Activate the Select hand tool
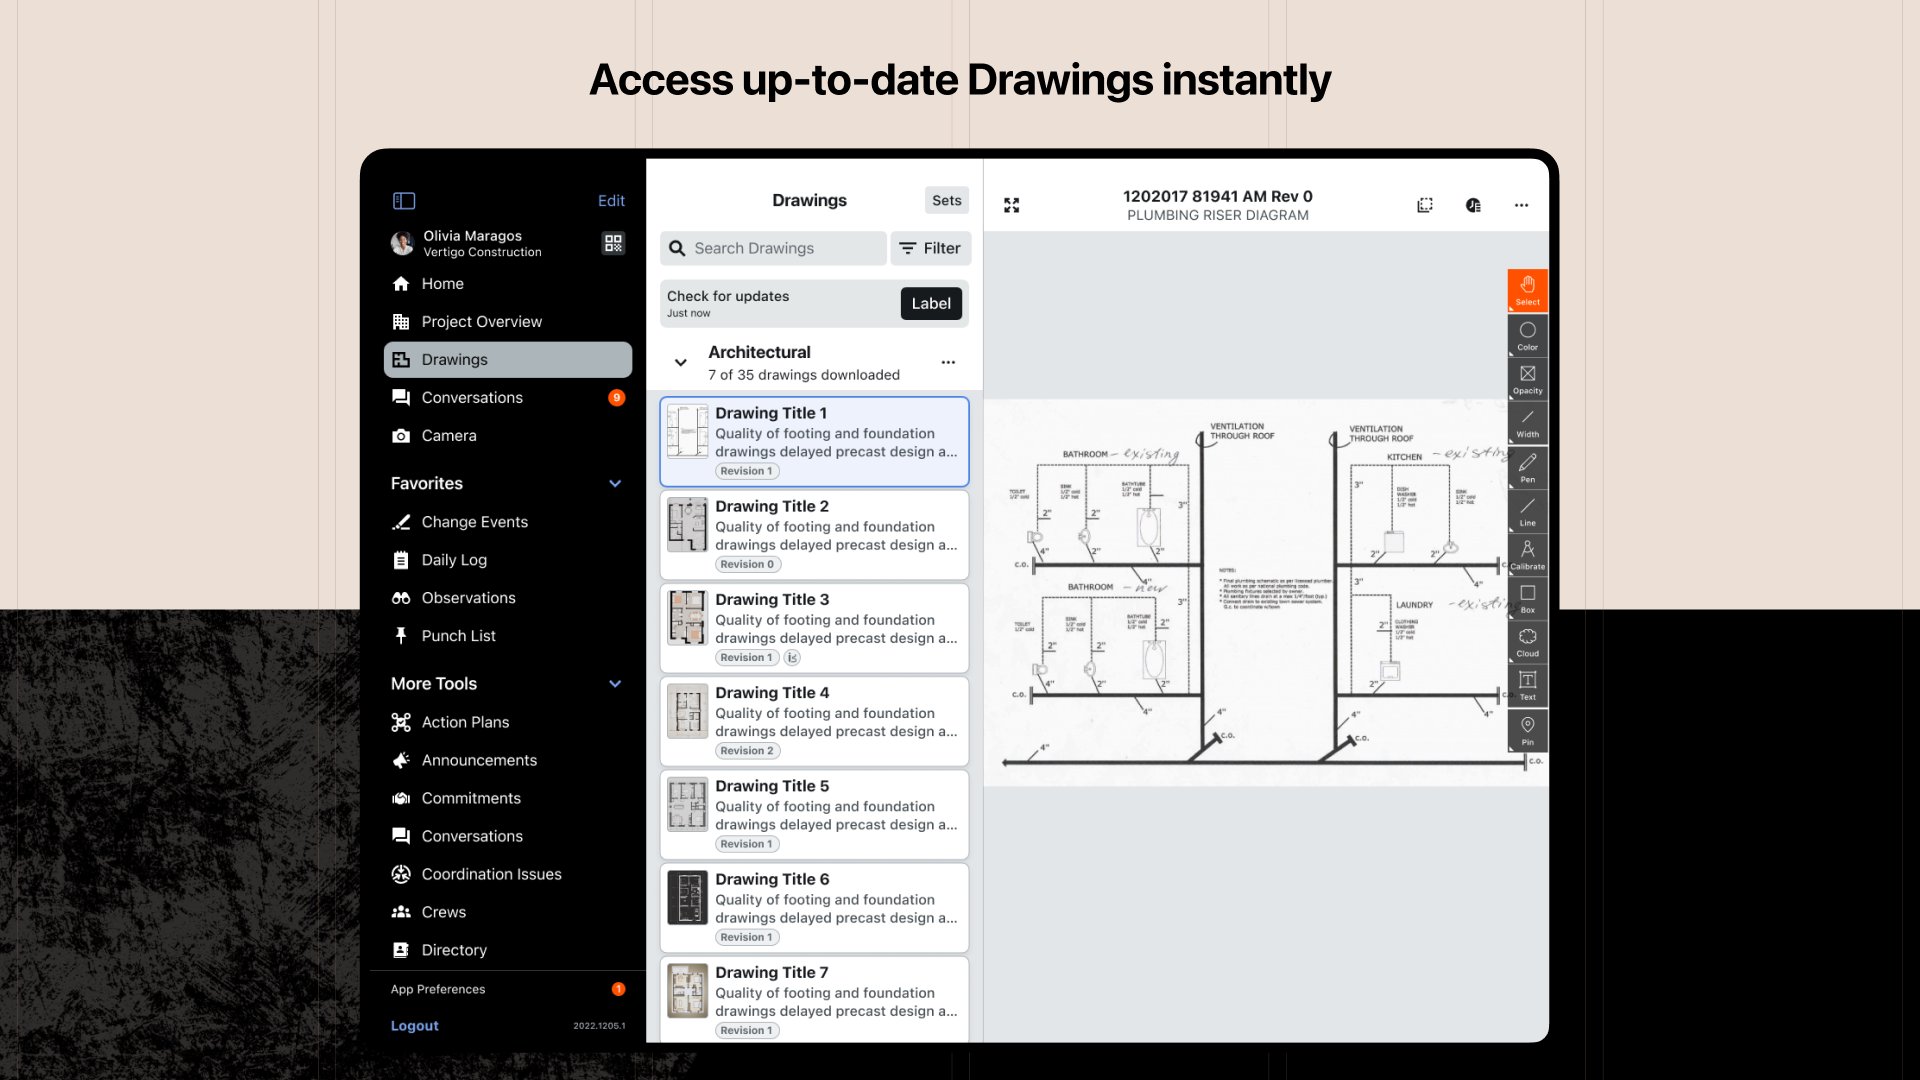This screenshot has height=1080, width=1920. [1527, 290]
